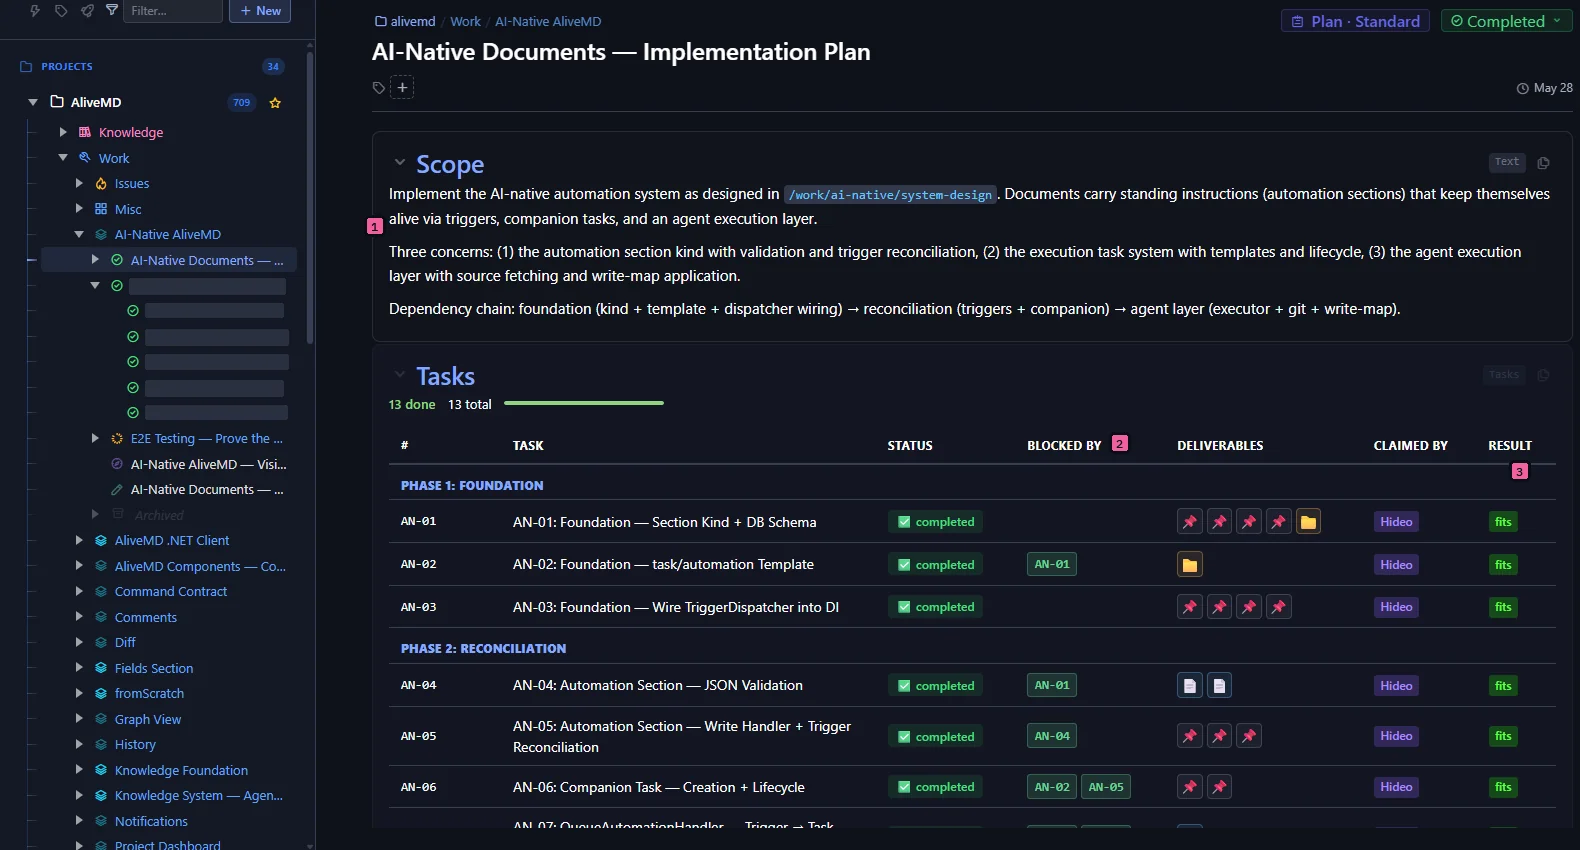1580x850 pixels.
Task: Click the tag icon under the document title
Action: click(379, 88)
